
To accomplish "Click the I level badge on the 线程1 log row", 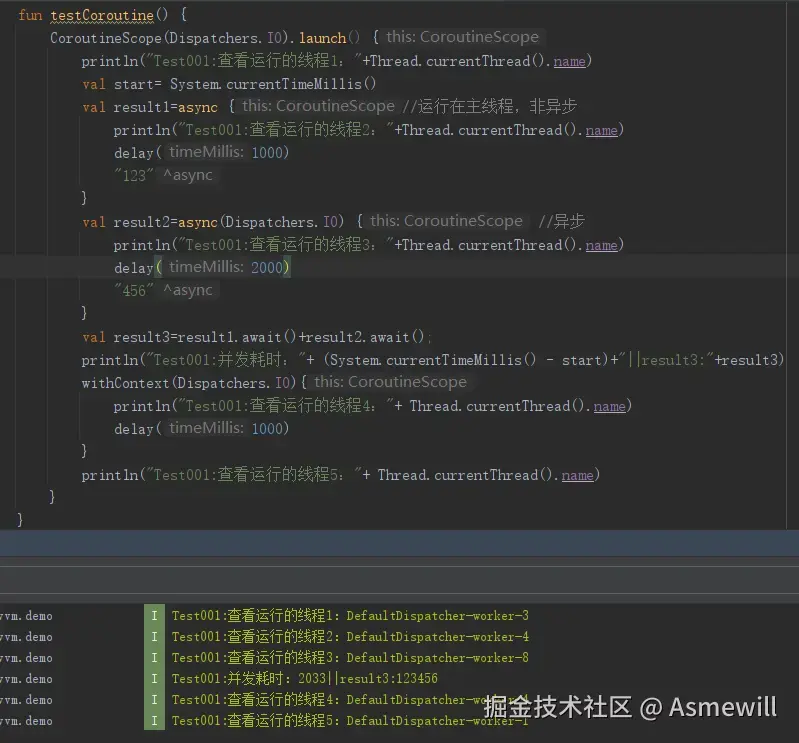I will point(154,616).
